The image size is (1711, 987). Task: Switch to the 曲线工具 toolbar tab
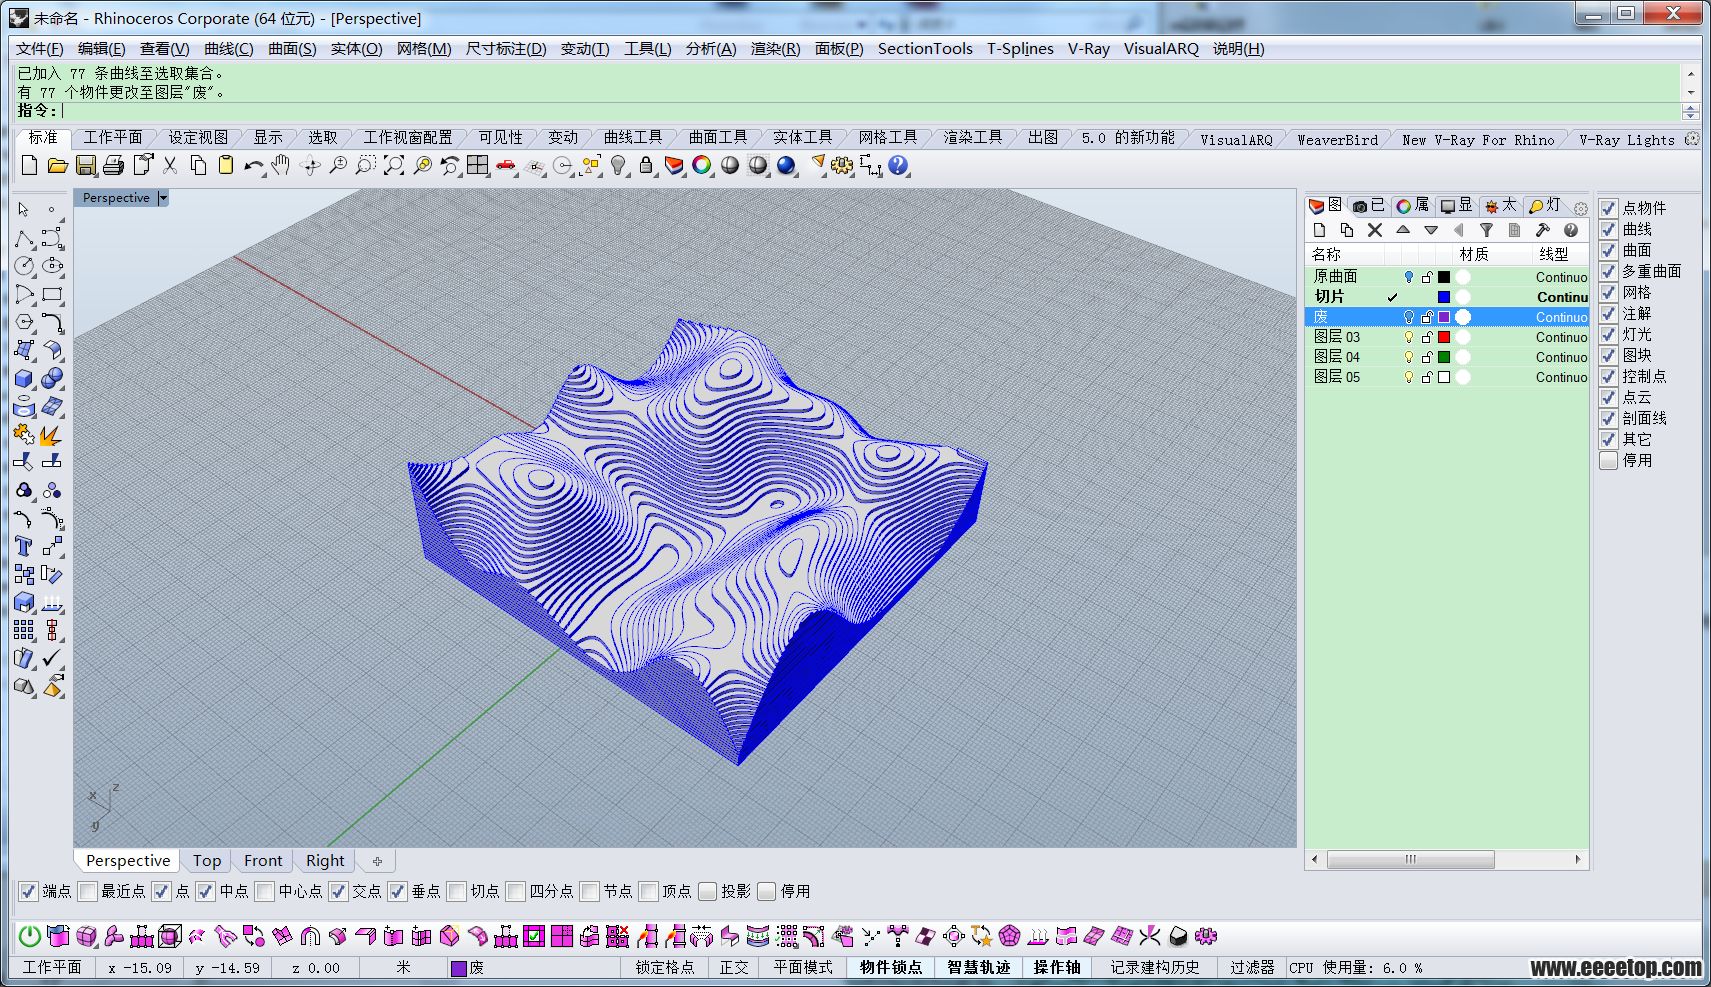point(633,137)
